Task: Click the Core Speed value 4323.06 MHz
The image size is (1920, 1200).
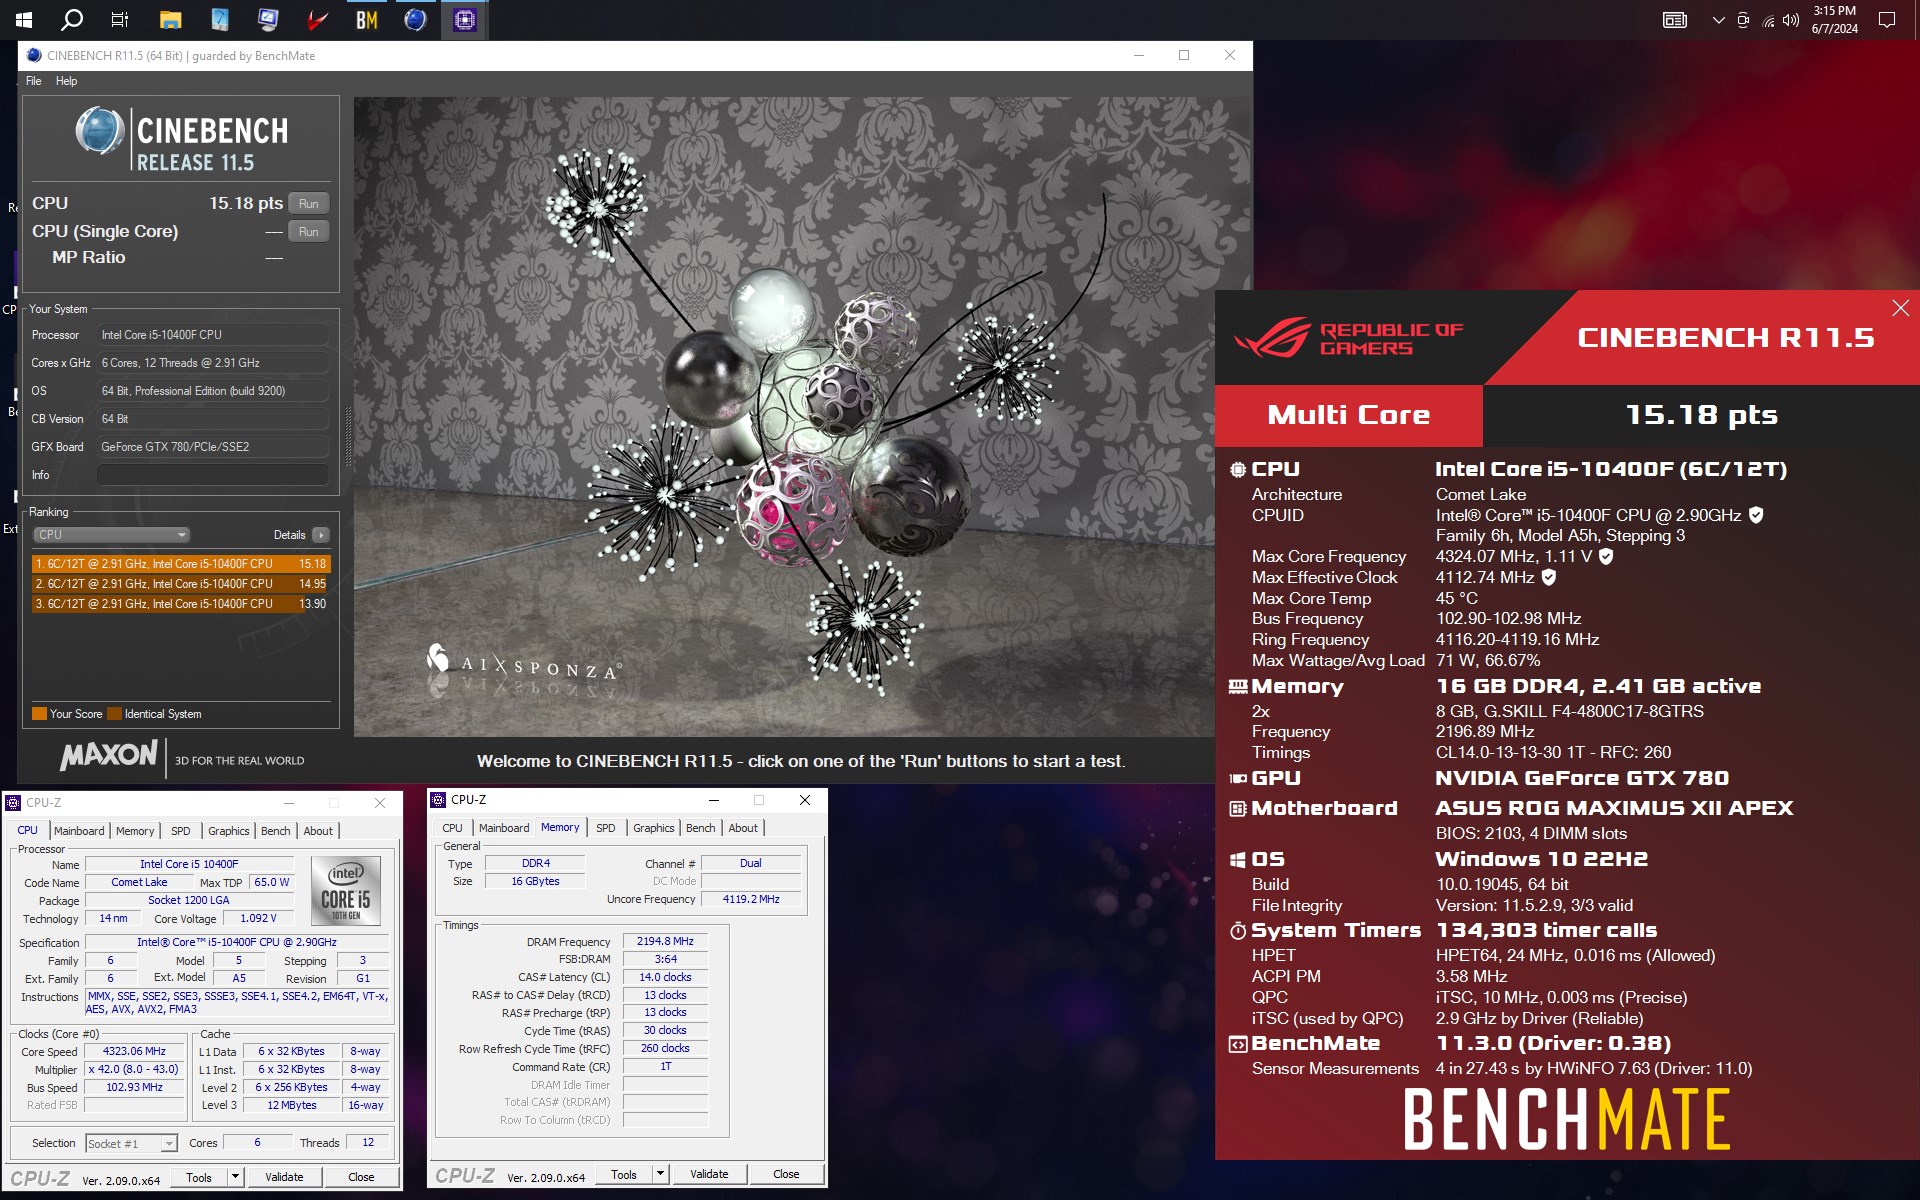Action: tap(134, 1051)
